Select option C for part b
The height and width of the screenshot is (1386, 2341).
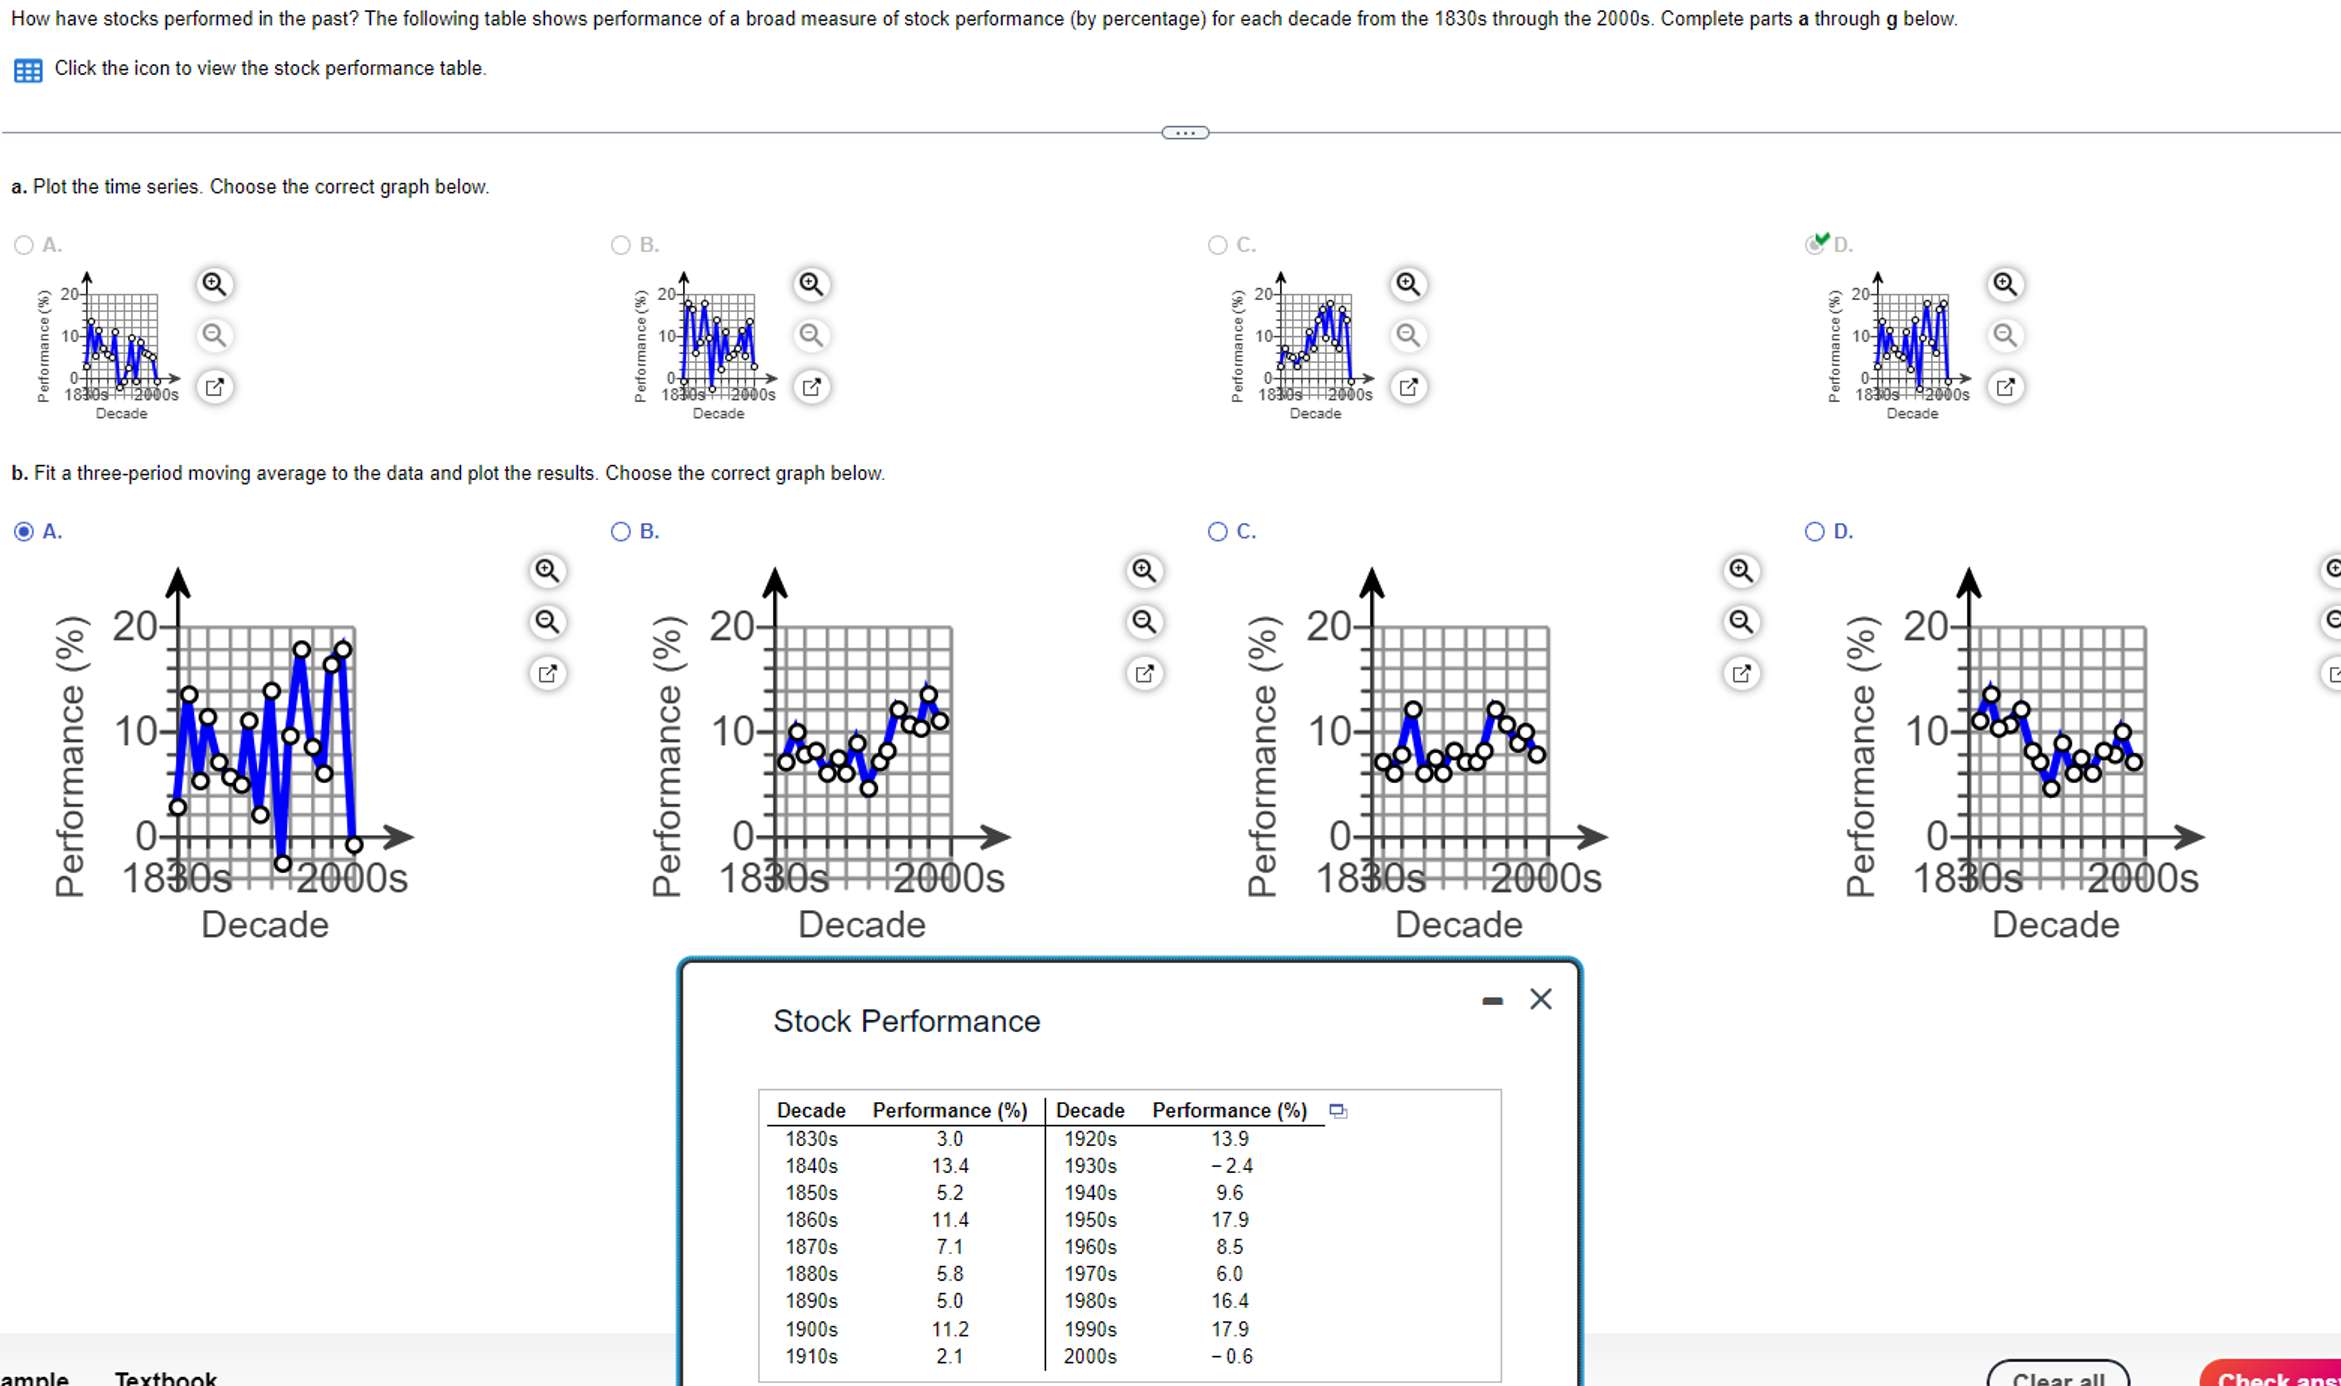coord(1217,532)
